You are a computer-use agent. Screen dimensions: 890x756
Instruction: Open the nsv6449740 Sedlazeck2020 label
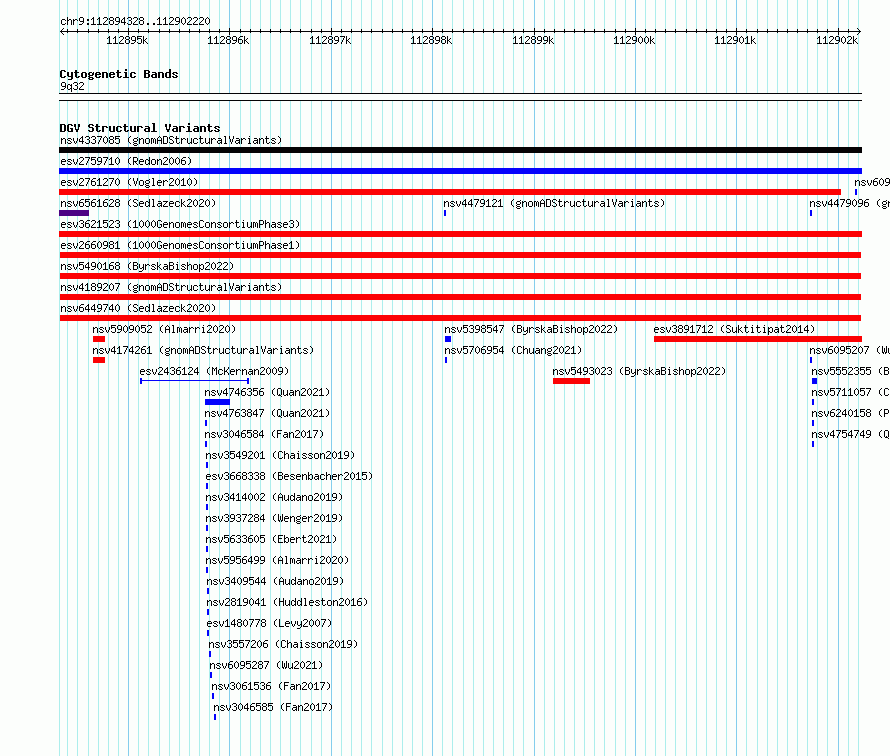coord(138,308)
